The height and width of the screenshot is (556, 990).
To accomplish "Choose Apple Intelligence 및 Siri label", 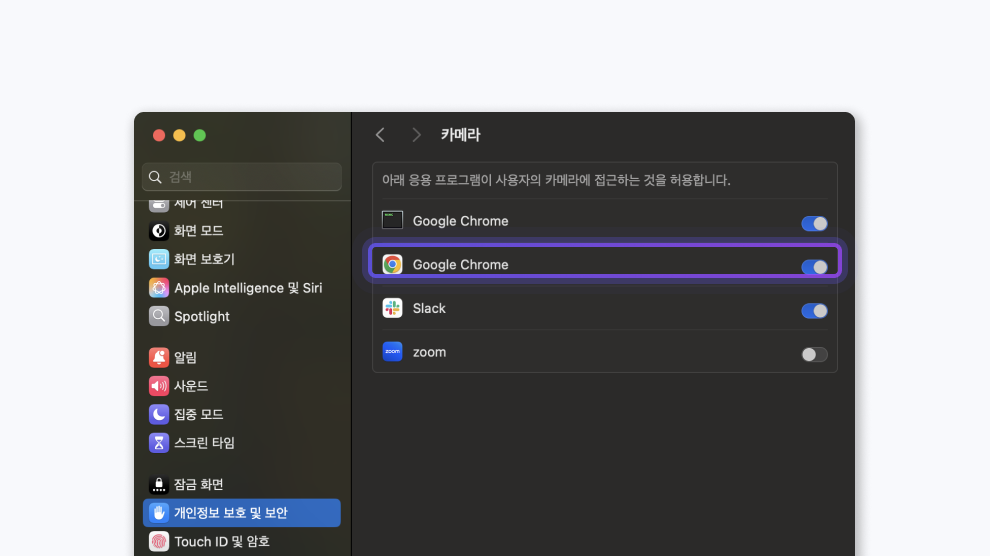I will pos(248,288).
